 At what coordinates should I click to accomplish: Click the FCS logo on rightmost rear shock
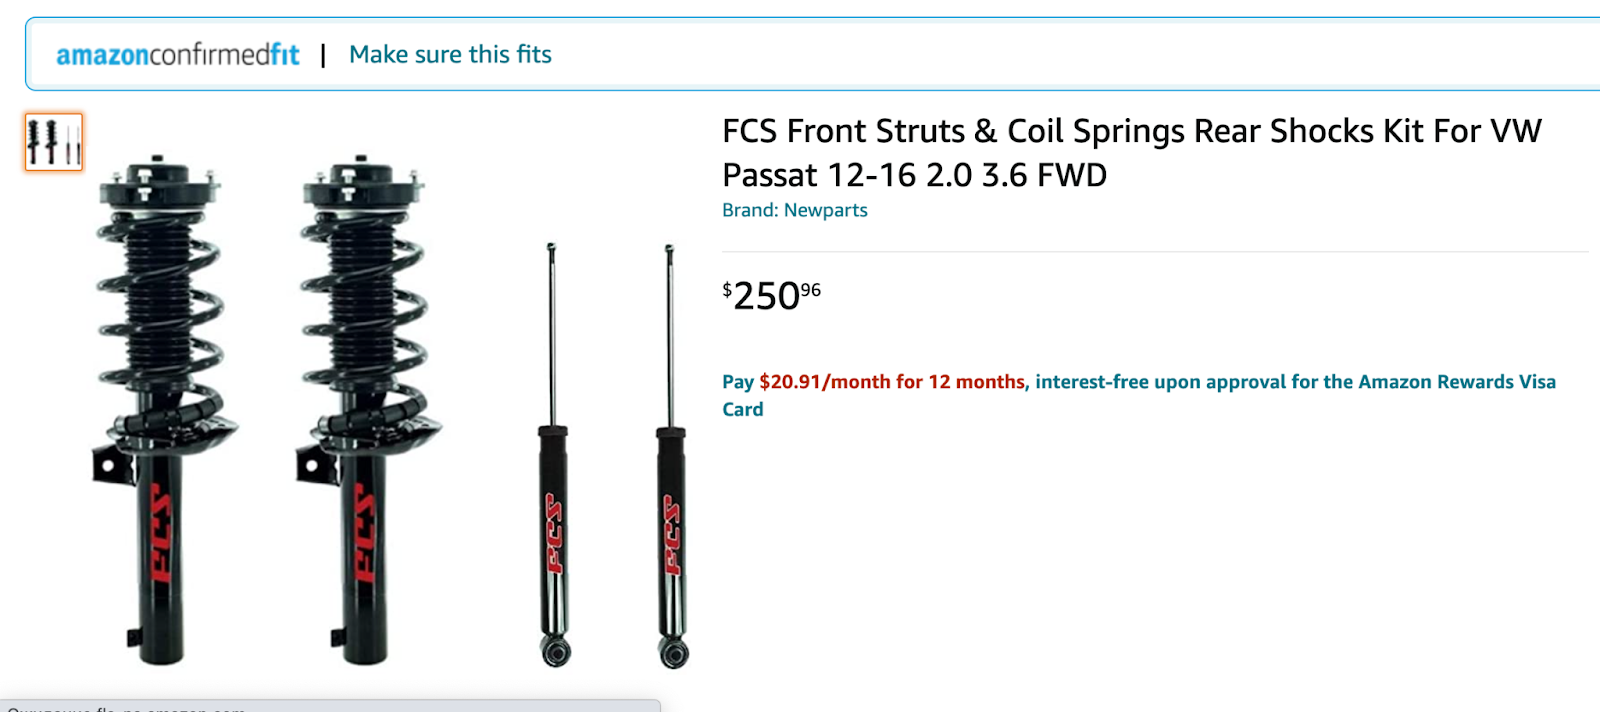click(671, 535)
